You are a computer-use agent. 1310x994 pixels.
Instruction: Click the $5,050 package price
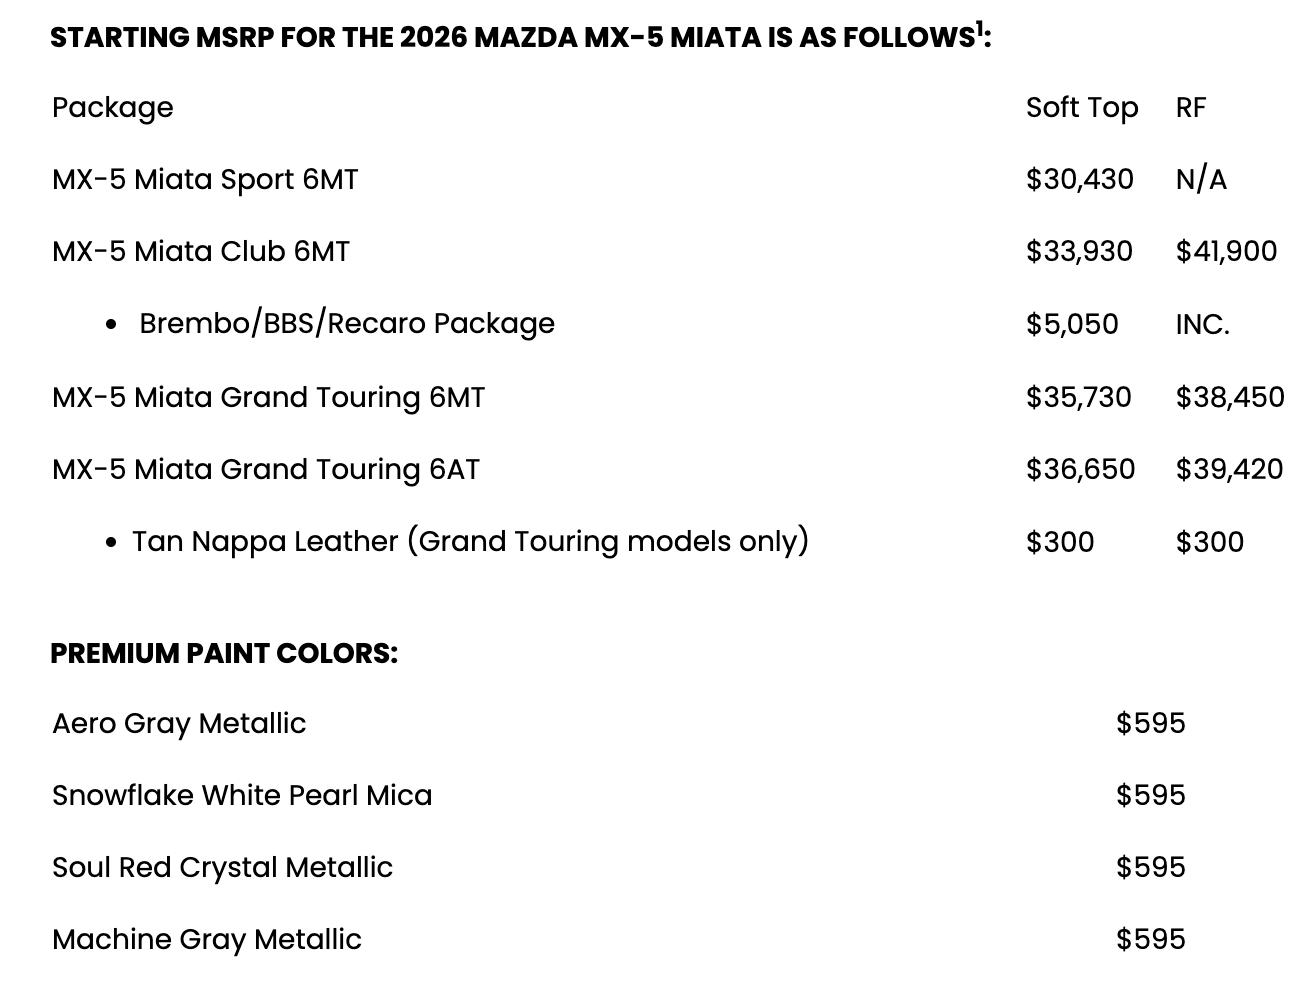pyautogui.click(x=1071, y=324)
